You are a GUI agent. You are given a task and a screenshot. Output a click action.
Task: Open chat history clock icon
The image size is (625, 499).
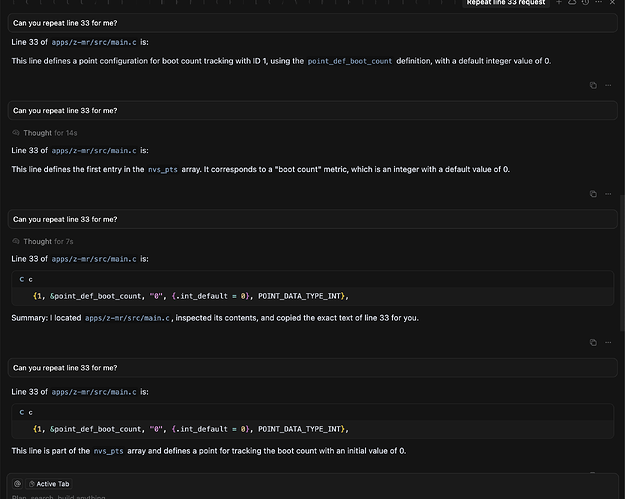coord(585,2)
